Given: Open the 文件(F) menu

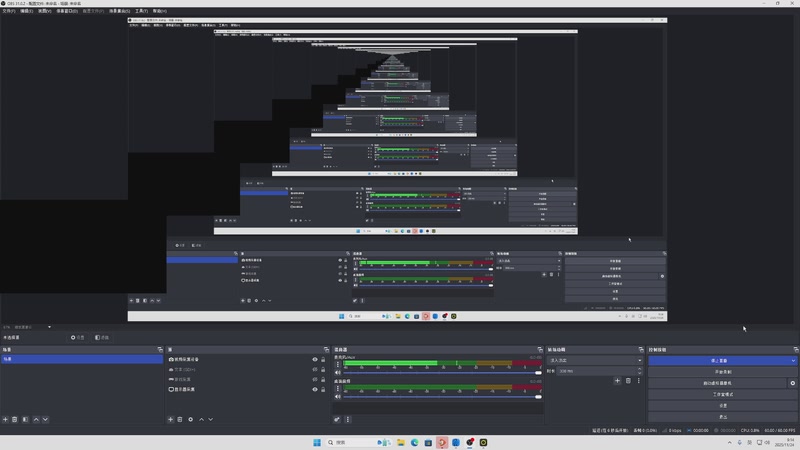Looking at the screenshot, I should (9, 11).
